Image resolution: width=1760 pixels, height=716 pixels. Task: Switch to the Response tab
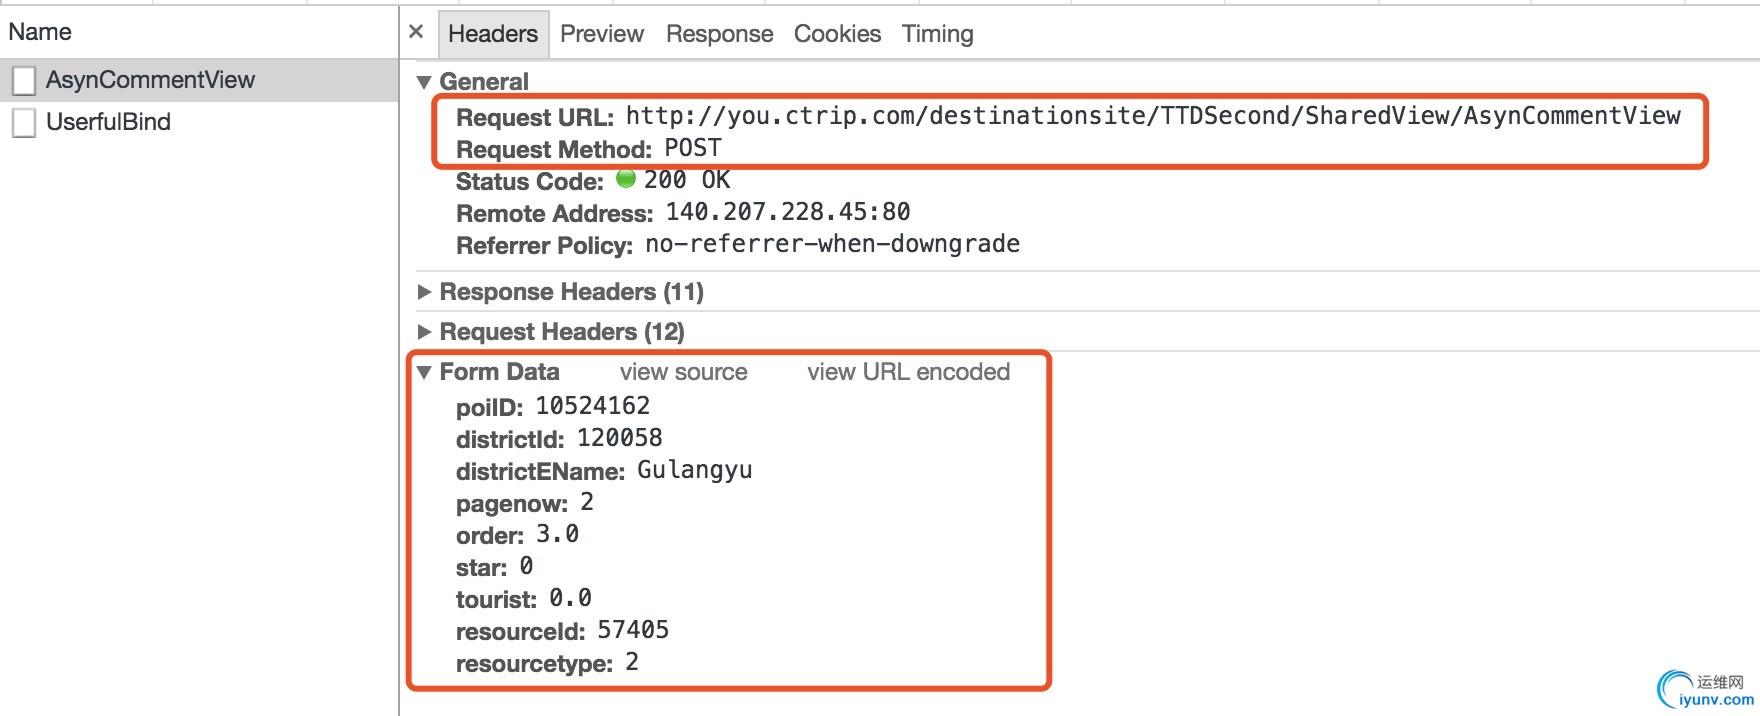coord(719,34)
